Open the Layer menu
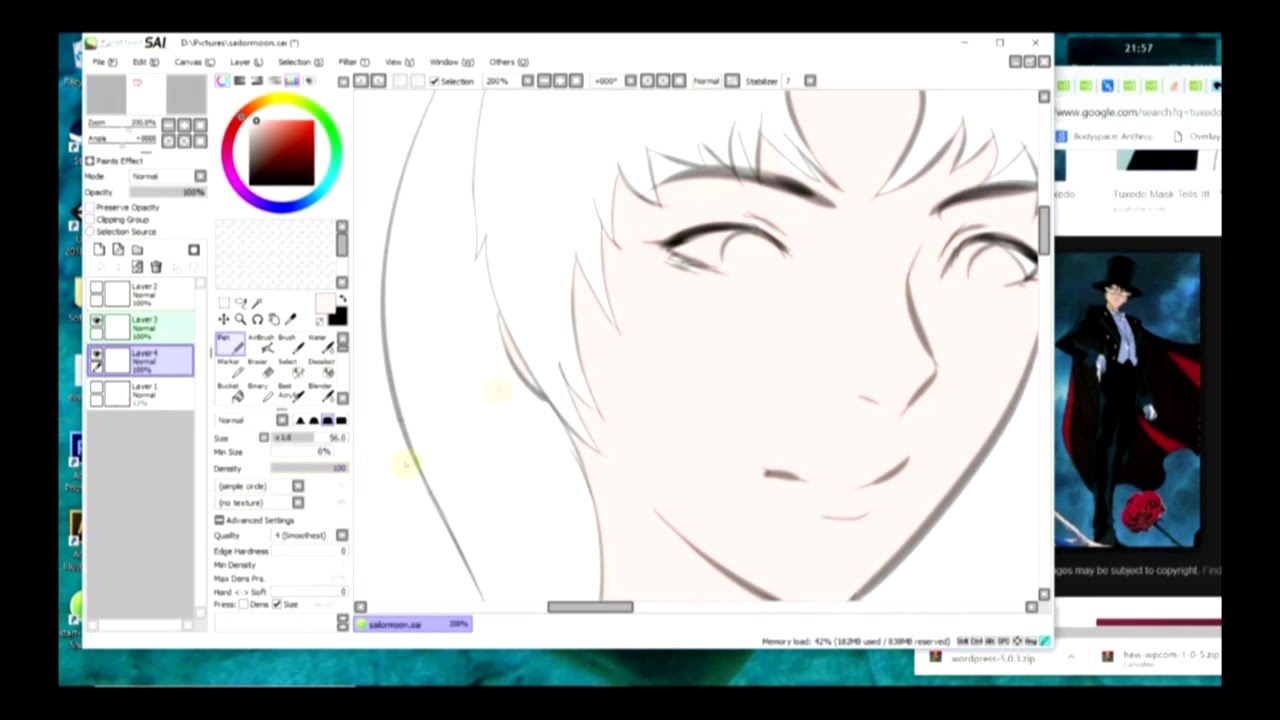The image size is (1280, 720). [246, 62]
